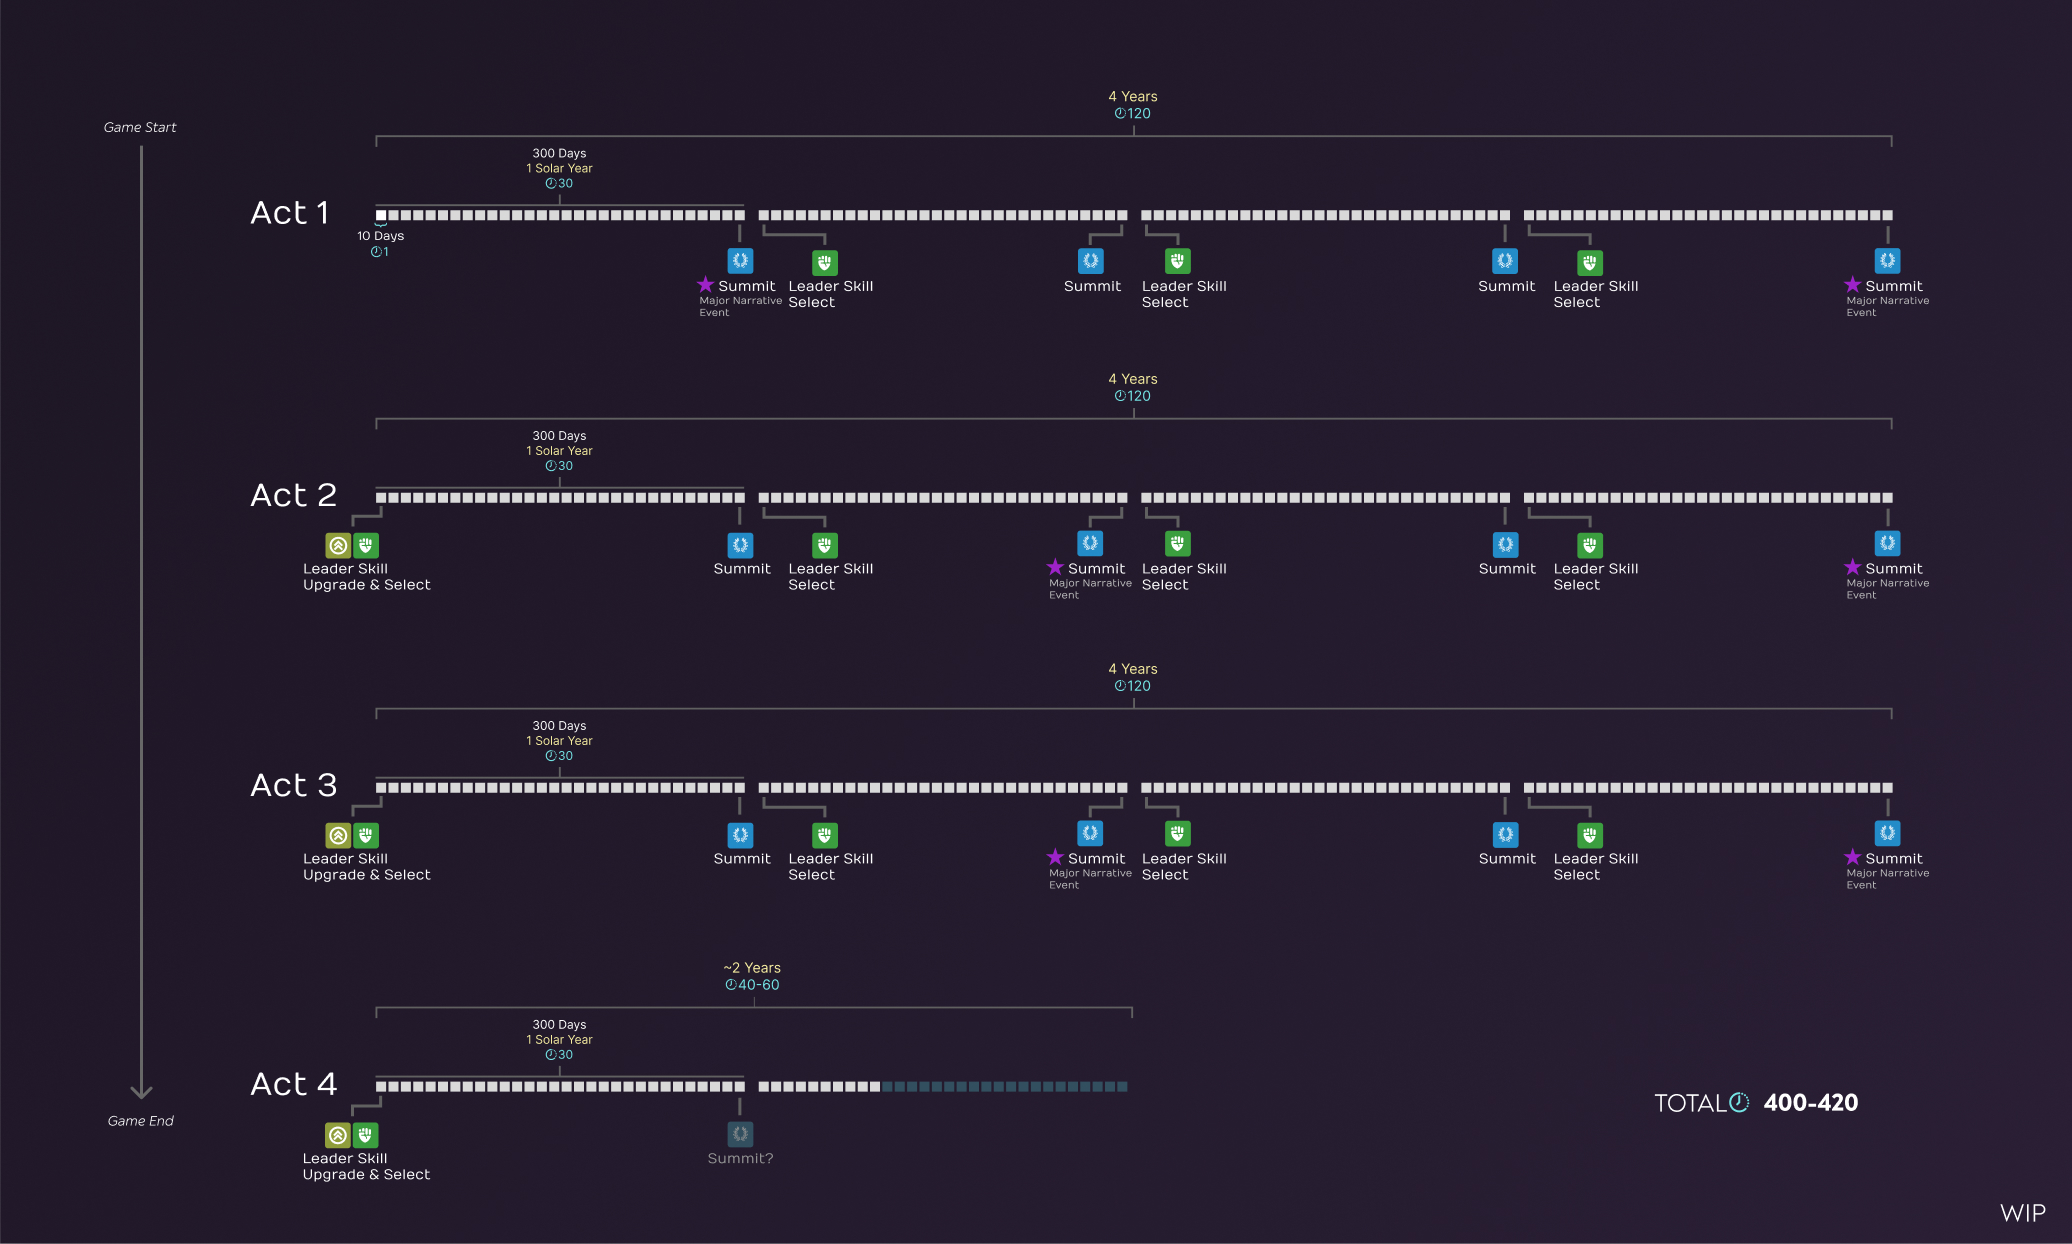The image size is (2072, 1244).
Task: Click purple star beside Act 1's first Summit
Action: 706,285
